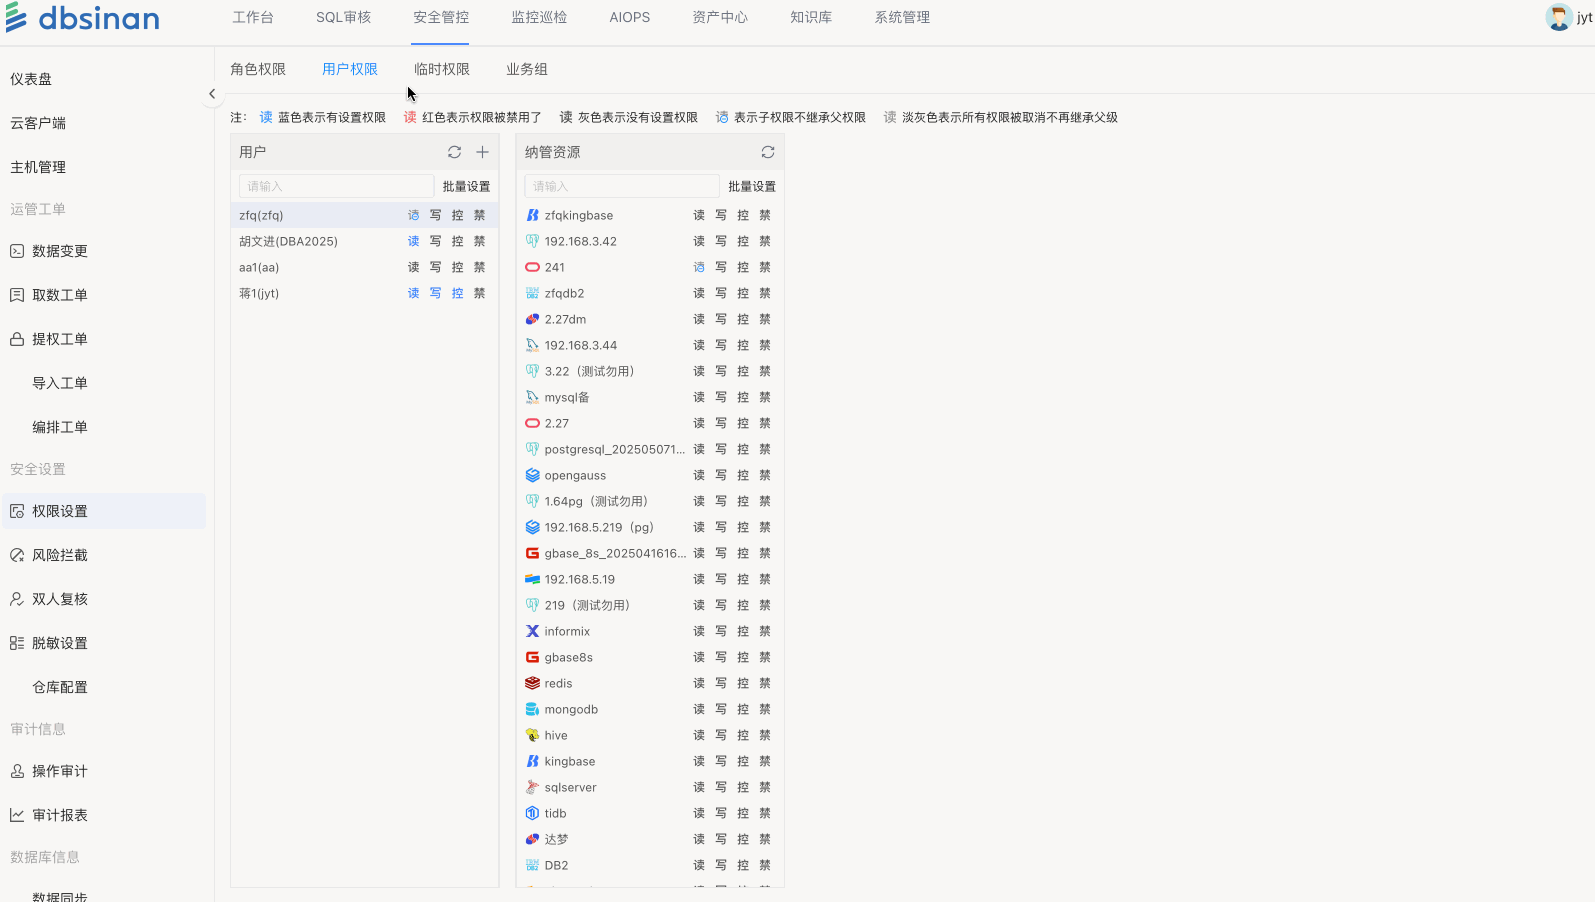Click 批量设置 in the 用户 panel
The height and width of the screenshot is (902, 1595).
click(x=466, y=186)
